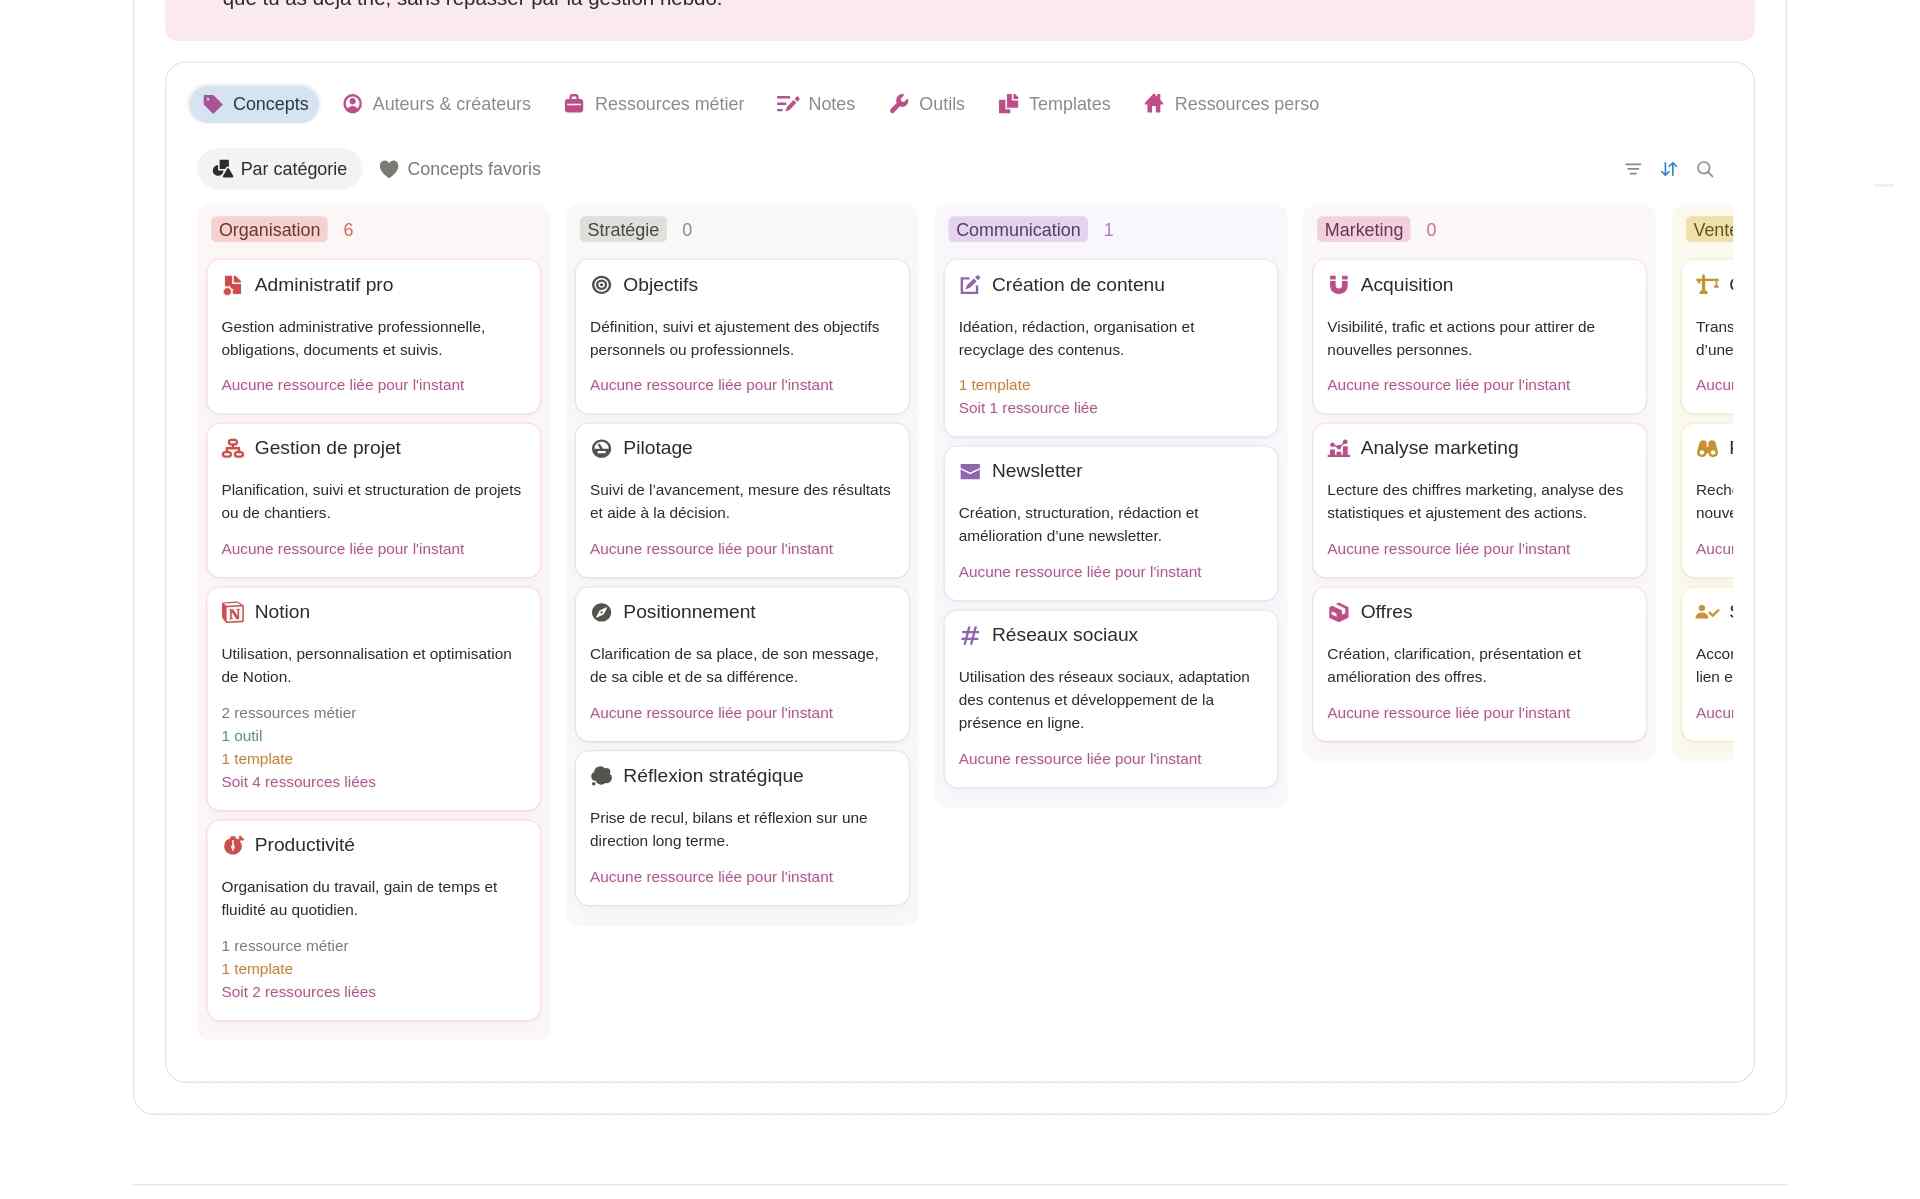Click the Acquisition magnet icon
This screenshot has height=1199, width=1920.
[1339, 285]
